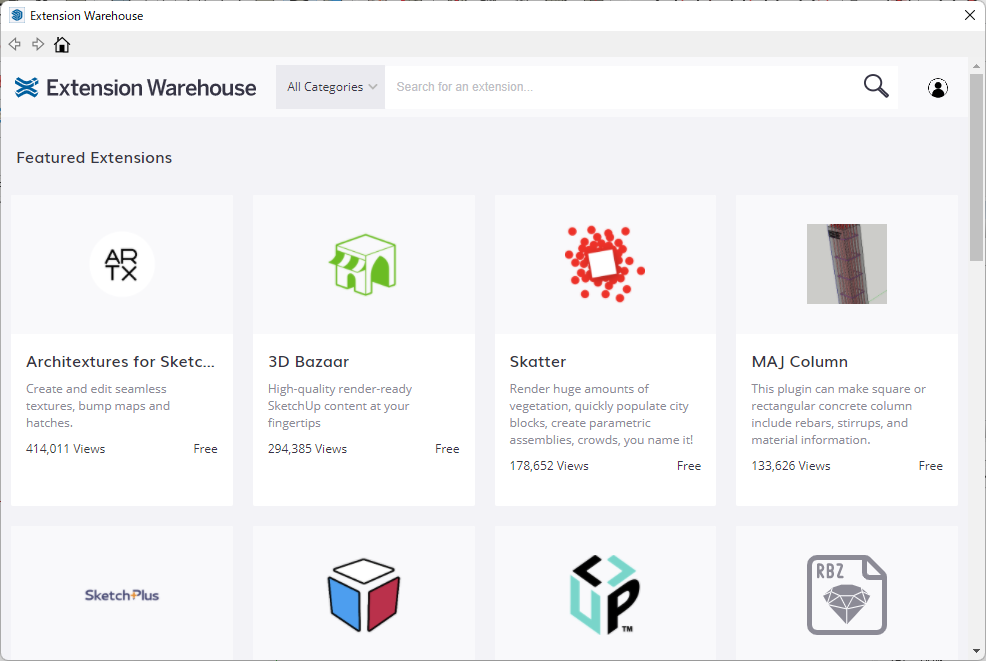Screen dimensions: 986x661
Task: Click the MAJ Column thumbnail image
Action: tap(846, 264)
